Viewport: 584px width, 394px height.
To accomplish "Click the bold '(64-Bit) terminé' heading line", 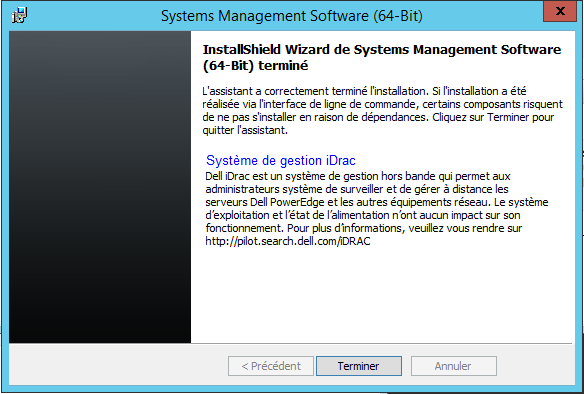I will pos(256,66).
